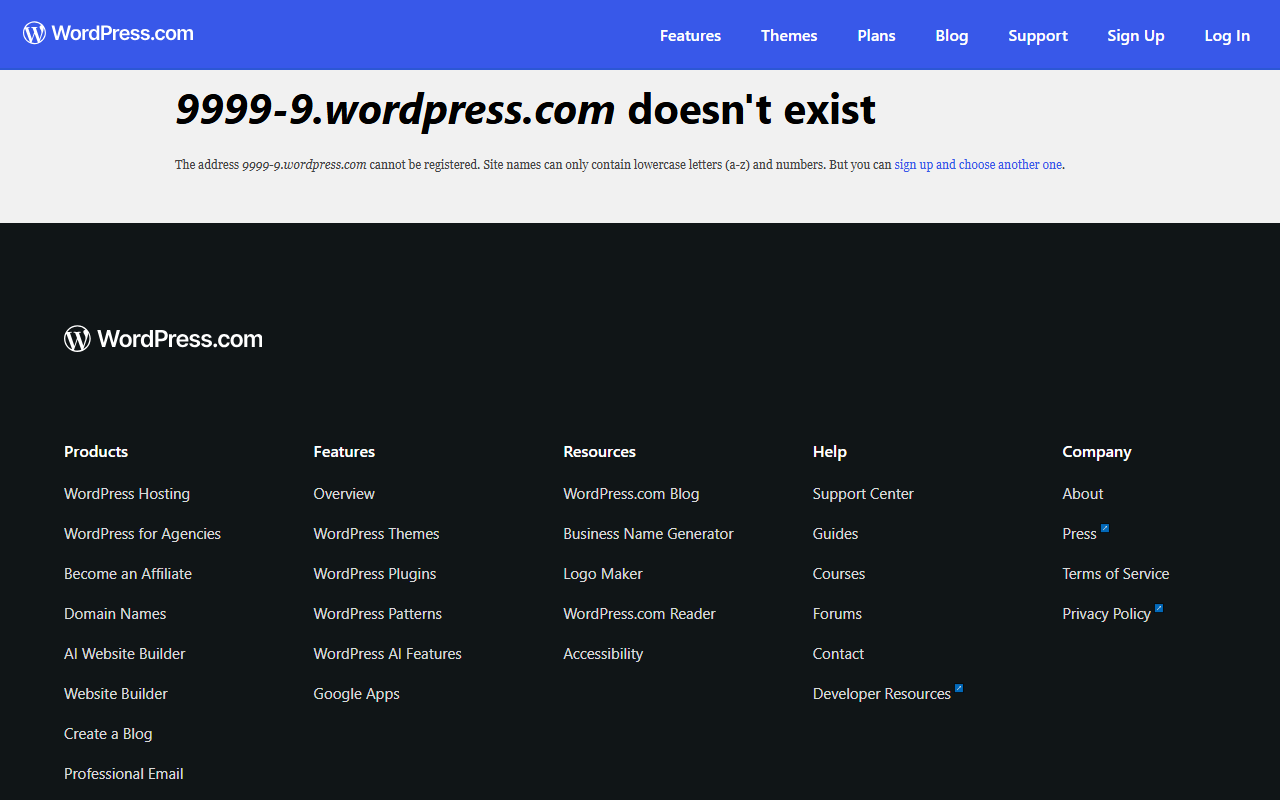Select Log In in the header
This screenshot has width=1280, height=800.
[x=1227, y=35]
